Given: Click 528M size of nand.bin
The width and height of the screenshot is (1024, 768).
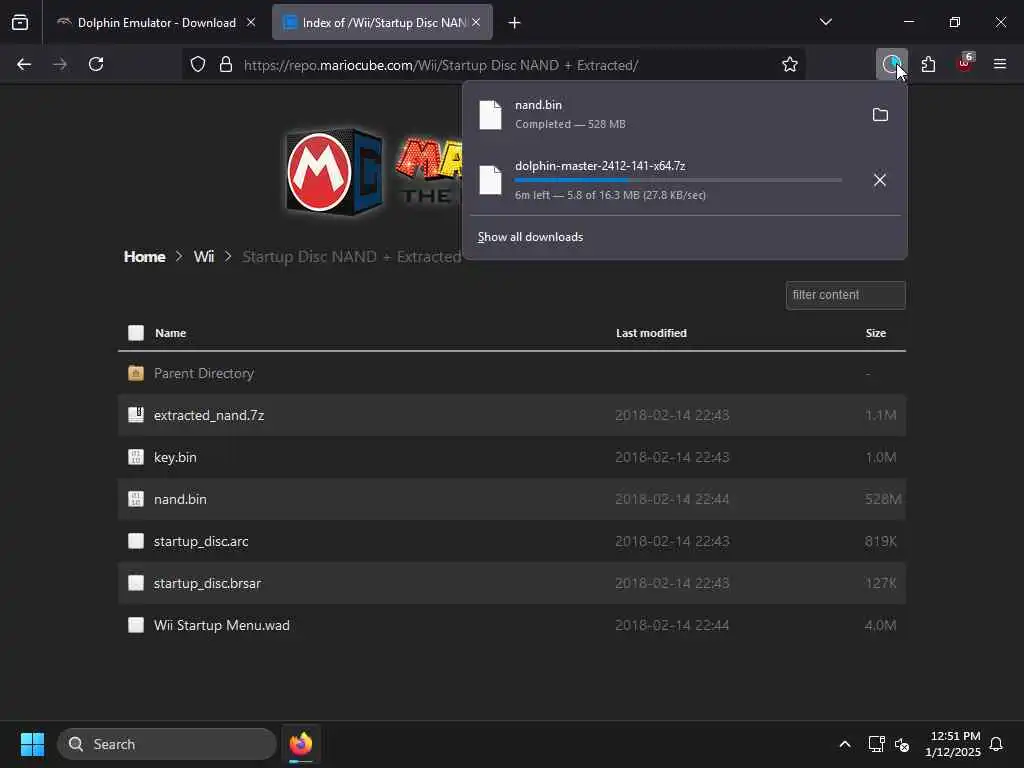Looking at the screenshot, I should coord(883,499).
